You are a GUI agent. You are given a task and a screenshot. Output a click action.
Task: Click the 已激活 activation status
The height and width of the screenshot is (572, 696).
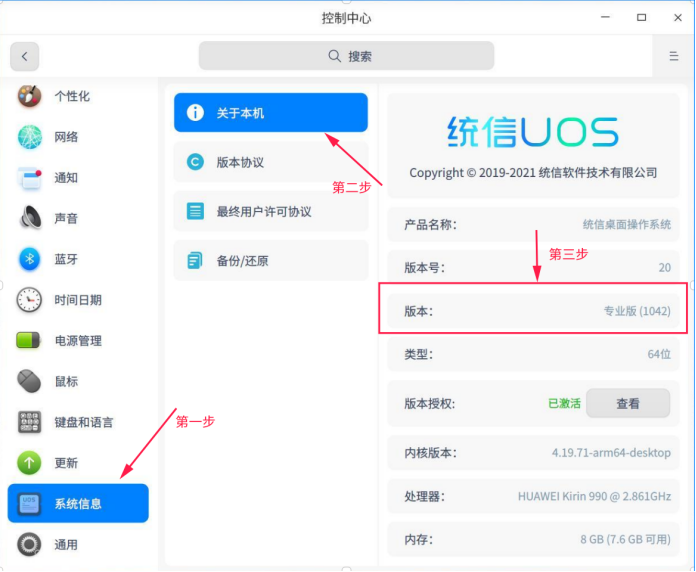(564, 403)
